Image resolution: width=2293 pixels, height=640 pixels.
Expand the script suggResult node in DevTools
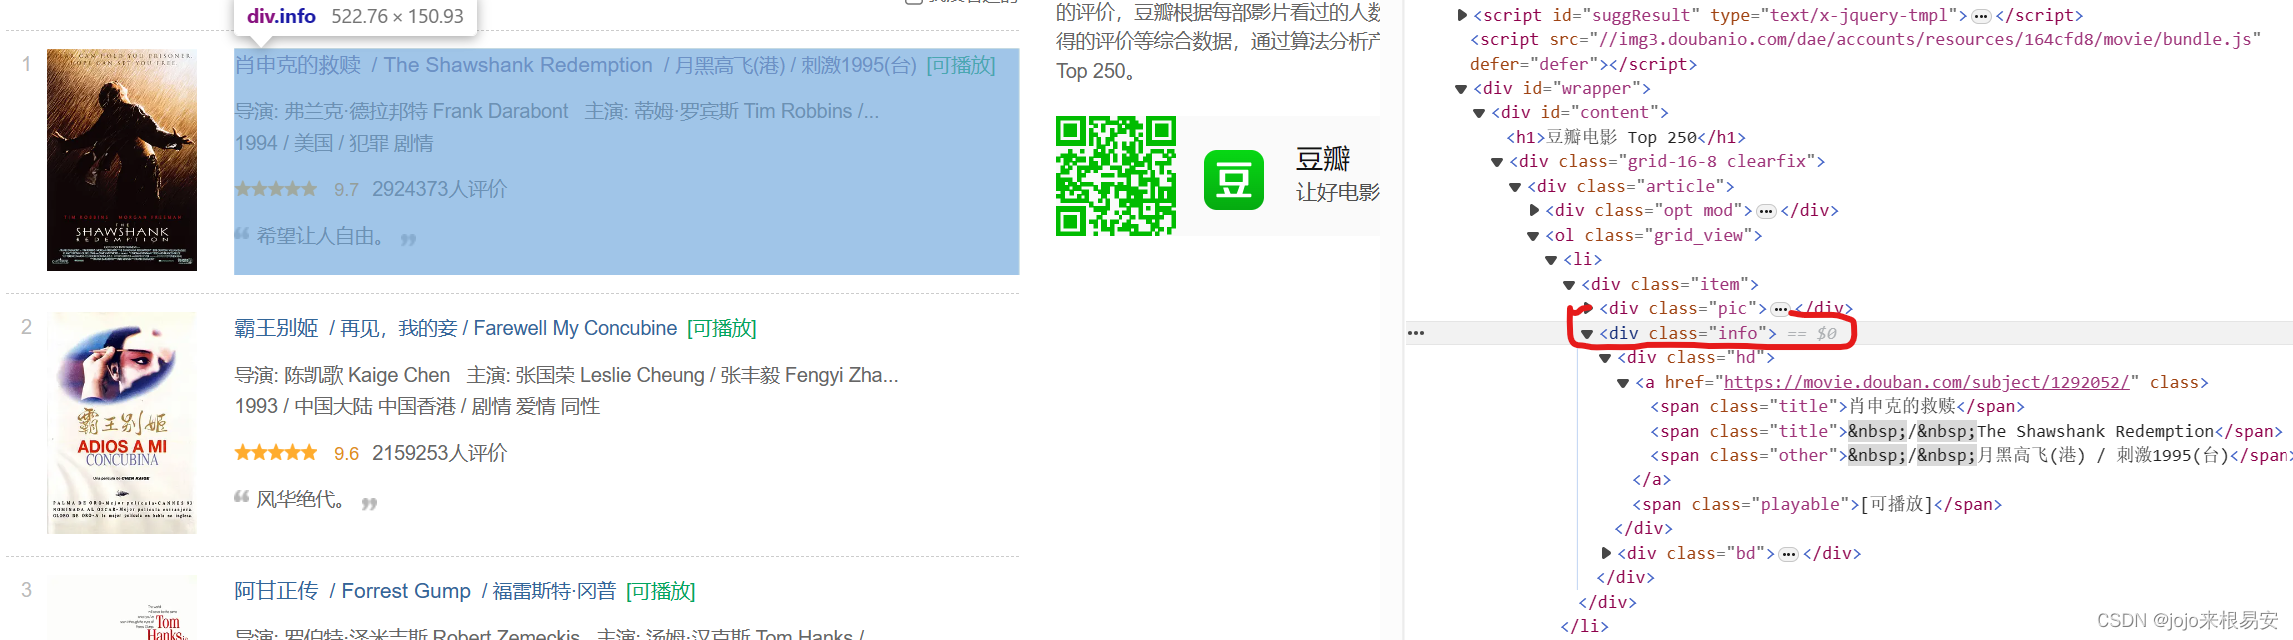1462,15
